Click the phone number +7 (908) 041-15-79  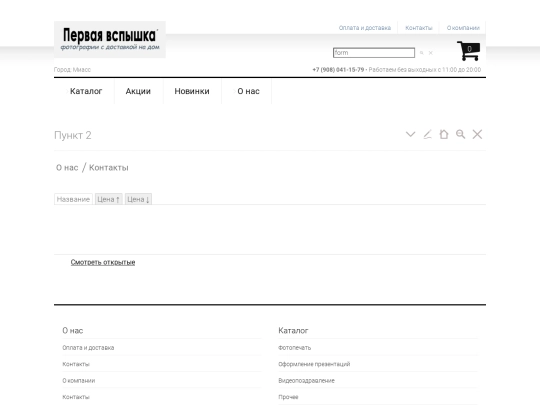(x=338, y=70)
